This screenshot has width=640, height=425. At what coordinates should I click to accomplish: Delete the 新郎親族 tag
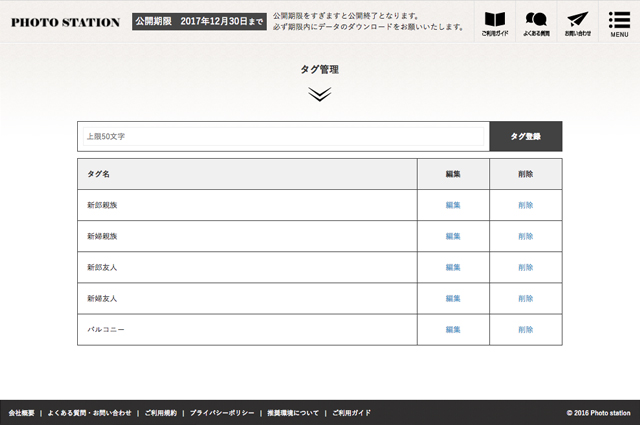525,205
